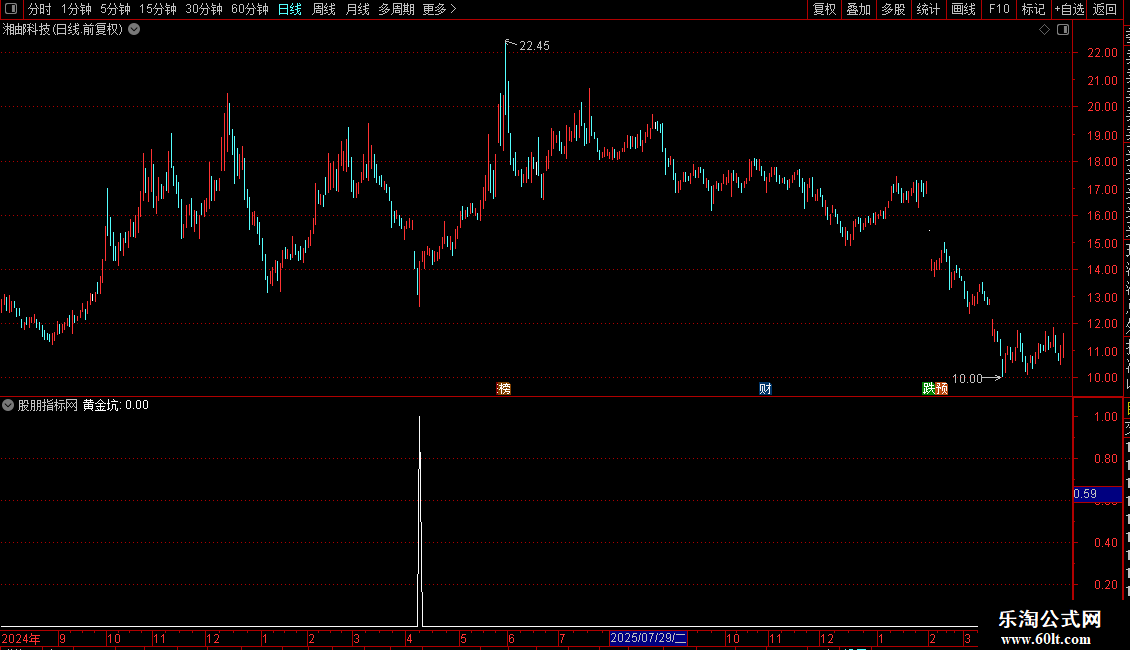Click the 湘邮科技(日线.前复权) chart title

(63, 30)
